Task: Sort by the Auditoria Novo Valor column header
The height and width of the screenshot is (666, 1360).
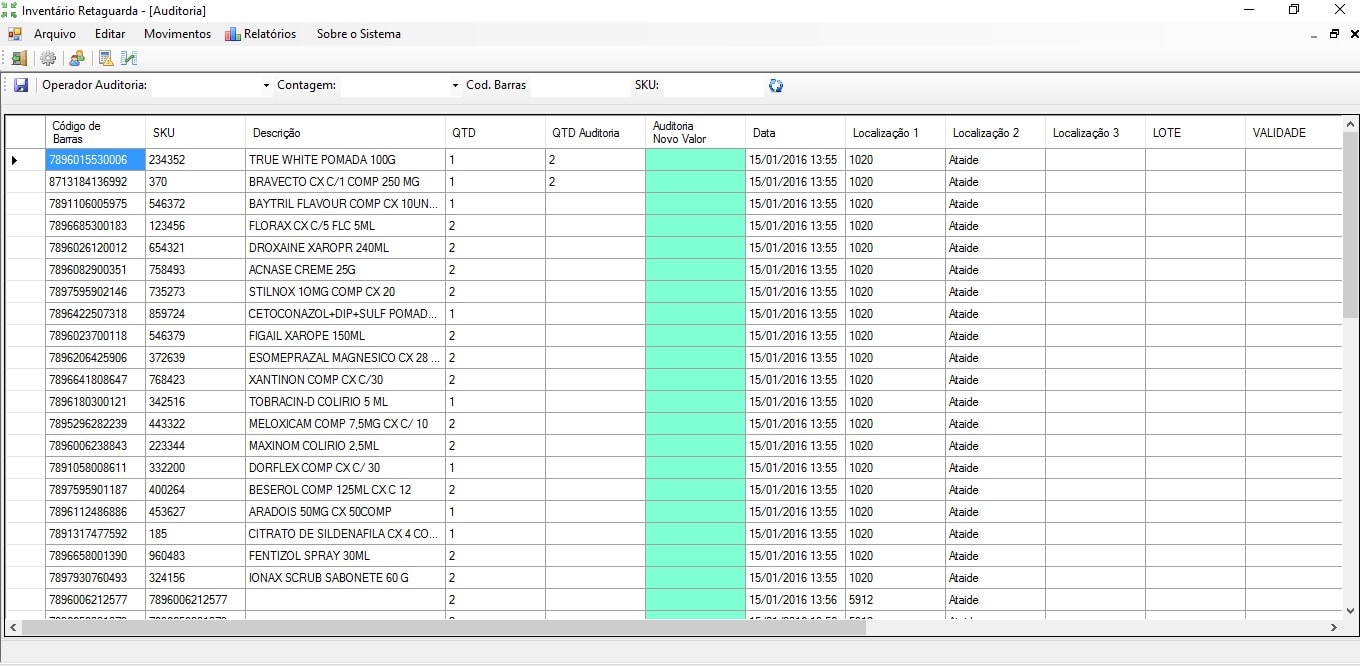Action: click(x=695, y=132)
